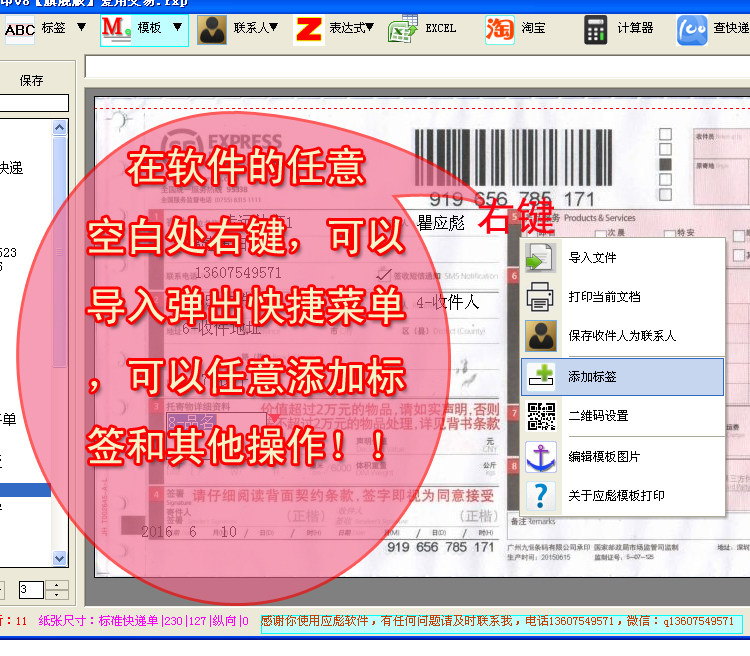Increase the value with spinner up arrow
Screen dimensions: 750x656
pyautogui.click(x=56, y=585)
